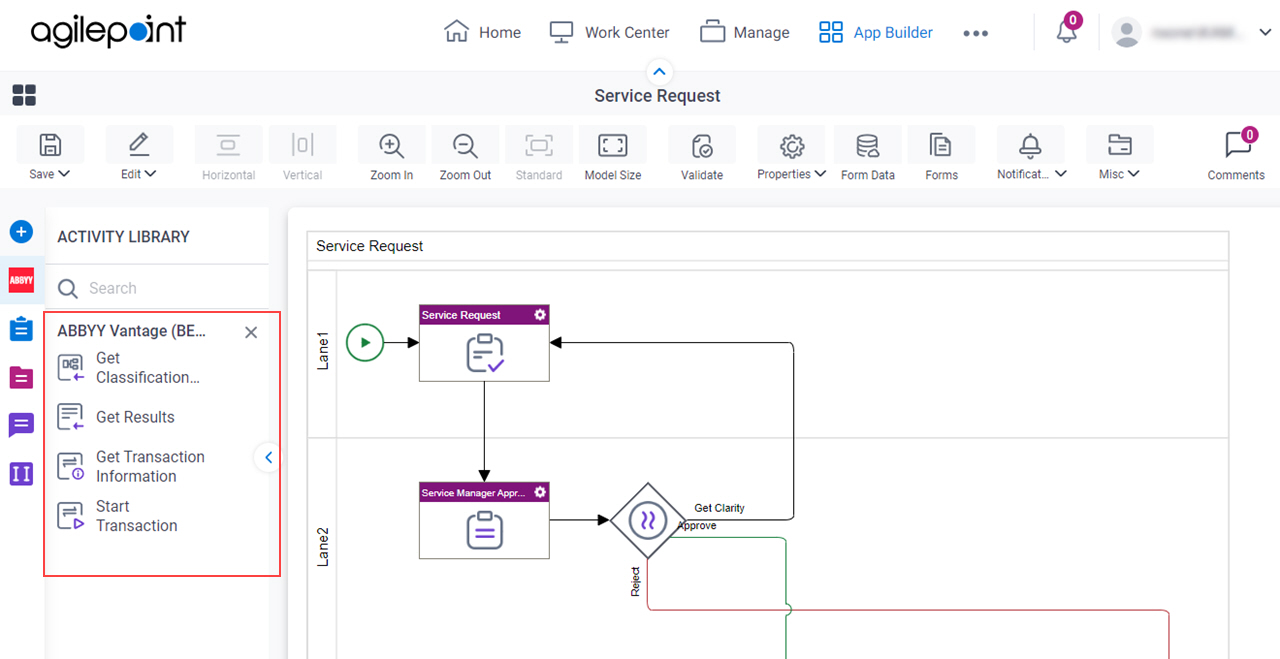This screenshot has height=659, width=1280.
Task: Open the Work Center tab
Action: 609,32
